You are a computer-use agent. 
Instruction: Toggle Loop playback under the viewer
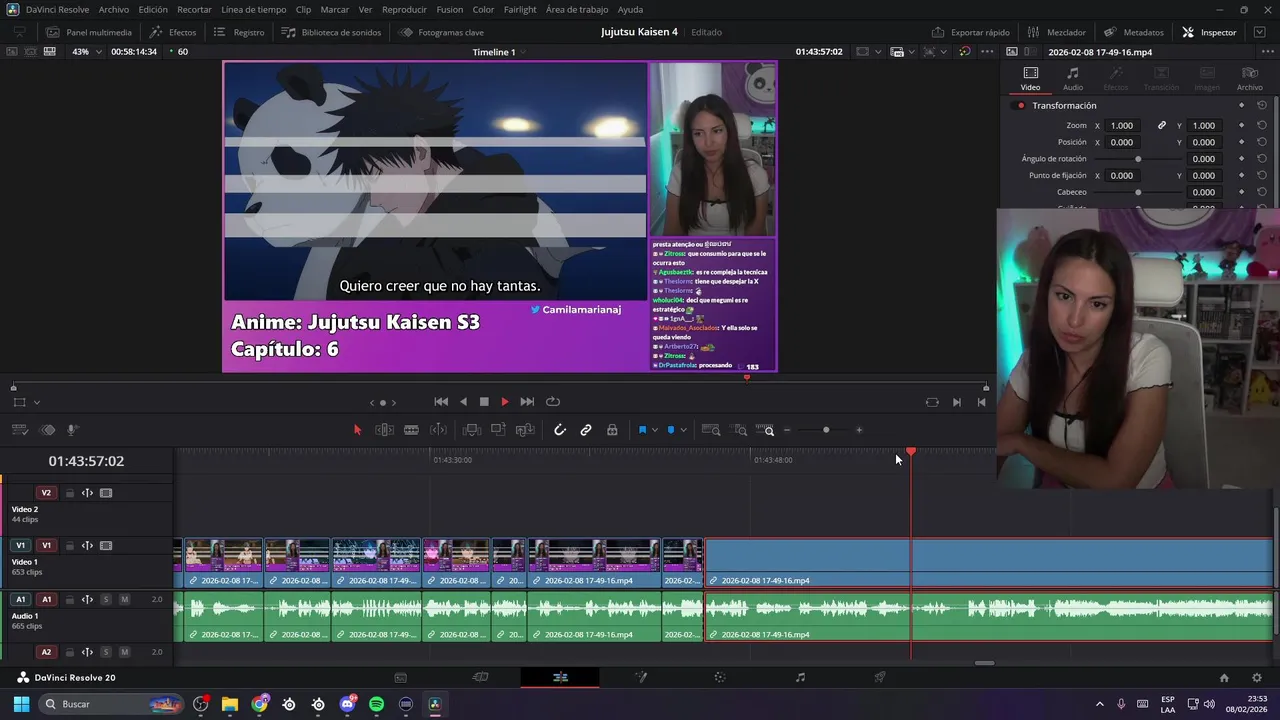point(552,402)
